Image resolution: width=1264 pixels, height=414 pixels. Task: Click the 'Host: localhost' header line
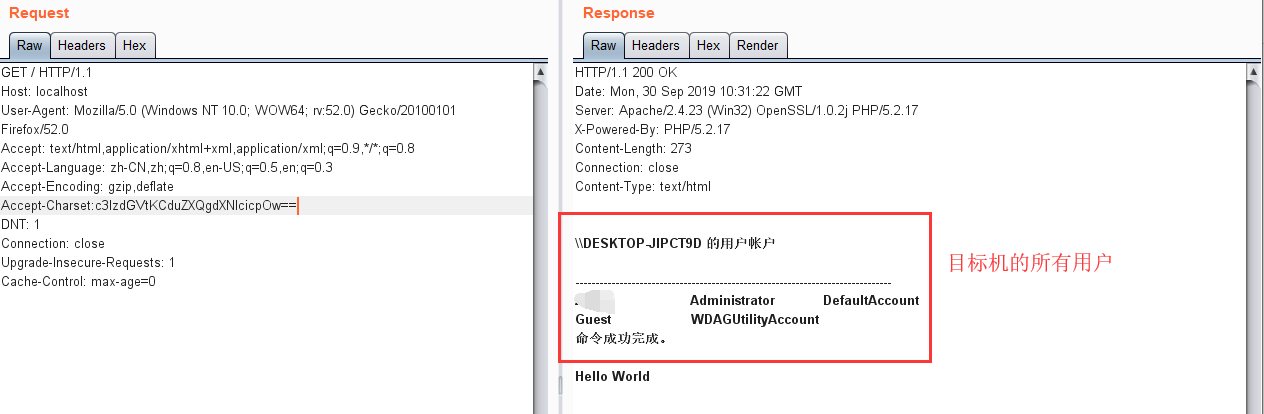click(44, 92)
